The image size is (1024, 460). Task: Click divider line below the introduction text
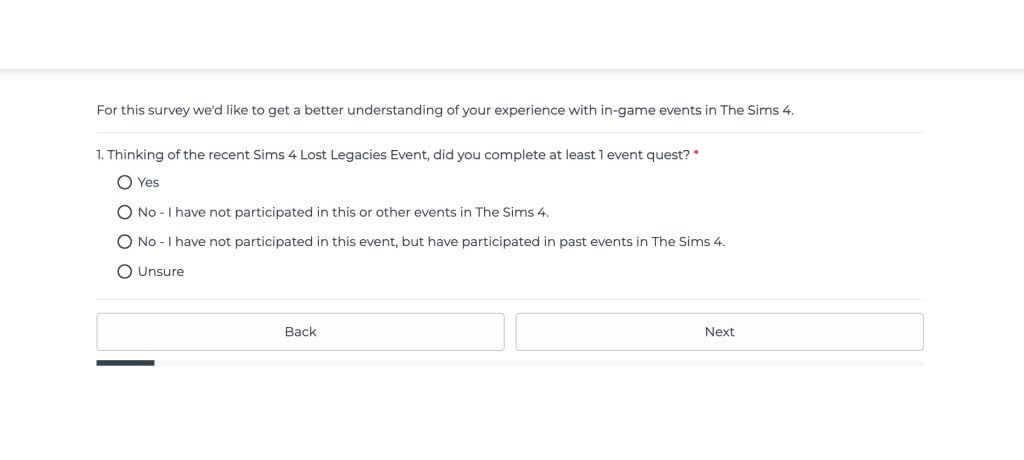(510, 132)
